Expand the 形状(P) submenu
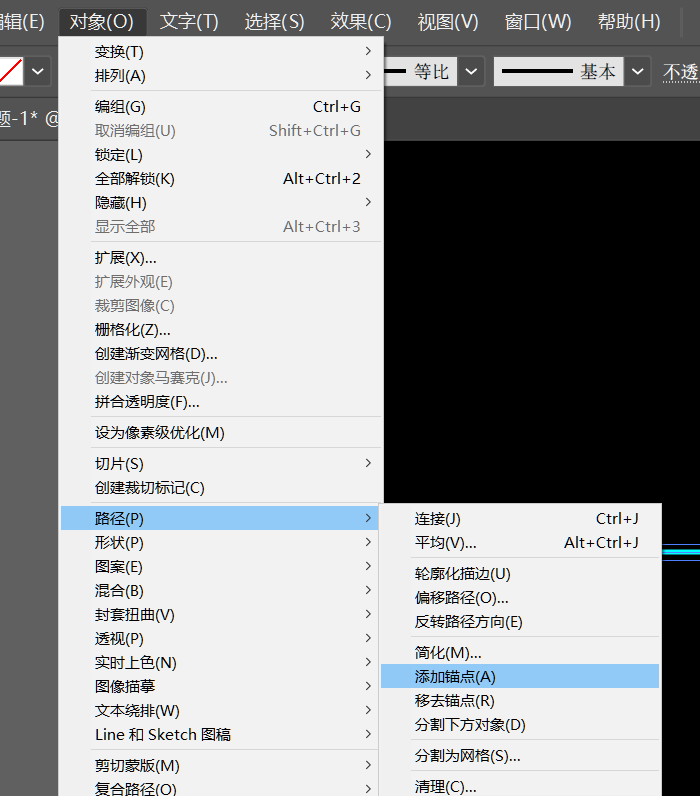The height and width of the screenshot is (796, 700). pyautogui.click(x=220, y=543)
